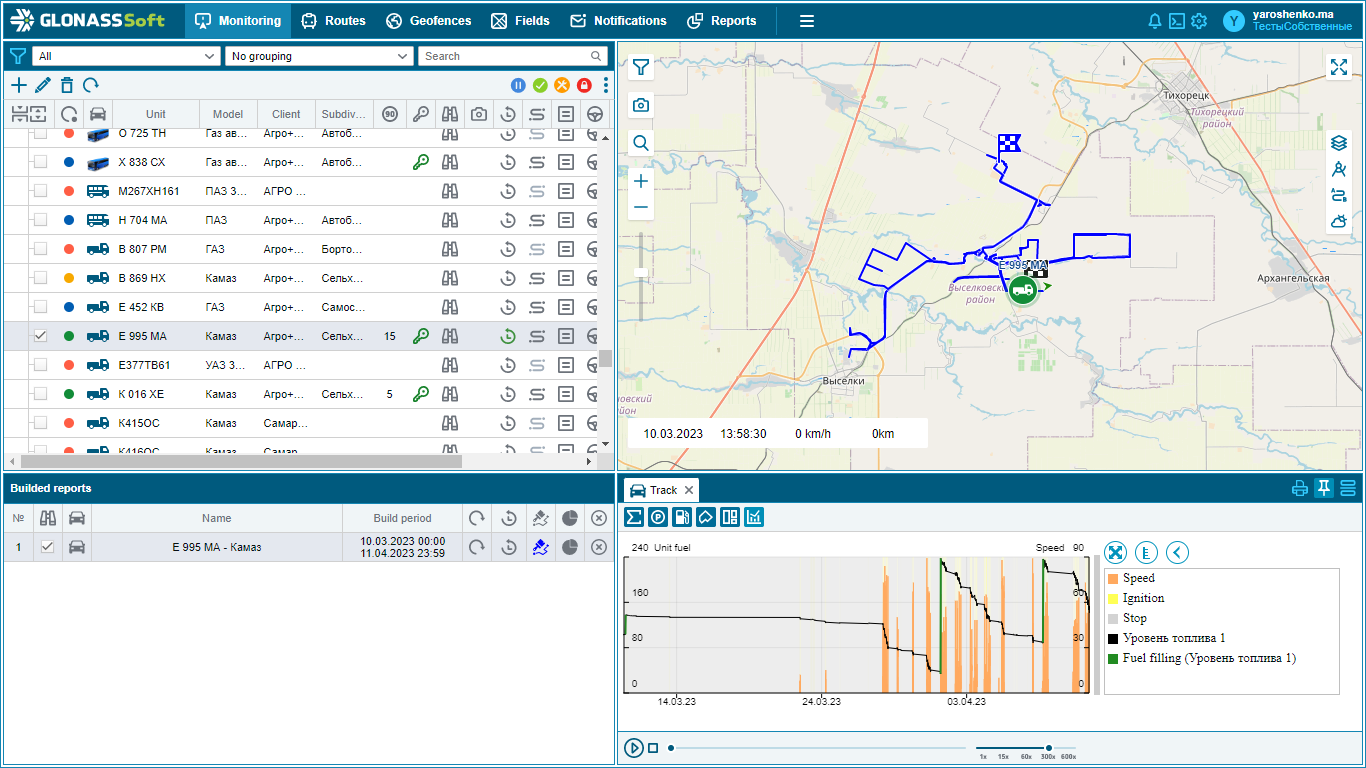
Task: Open notifications bell
Action: pos(1155,21)
